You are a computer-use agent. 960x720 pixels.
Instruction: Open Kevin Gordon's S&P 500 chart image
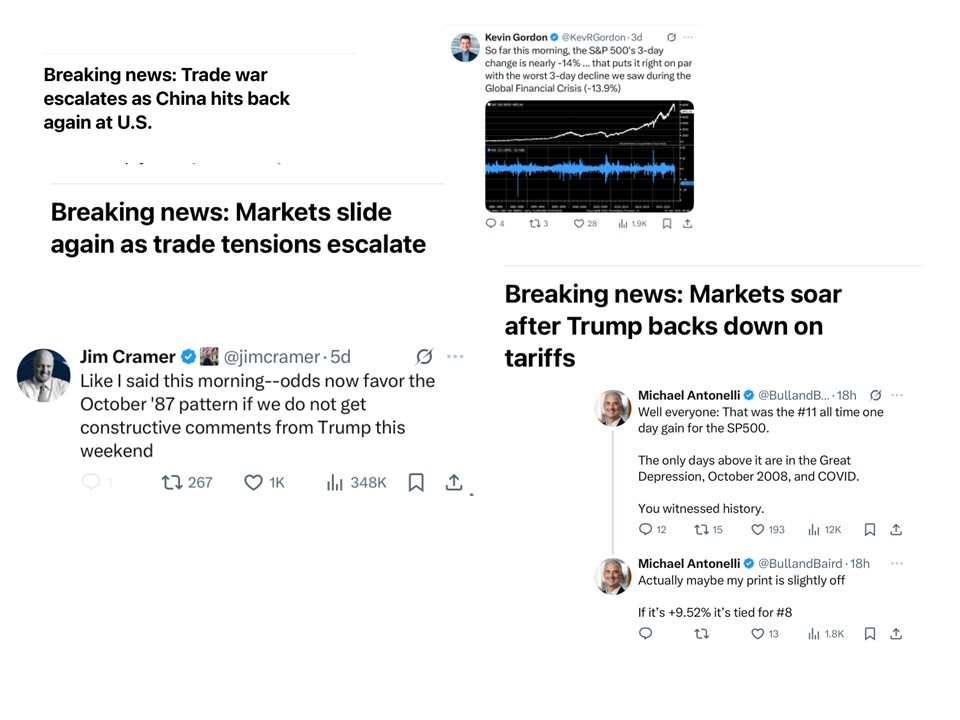(x=589, y=155)
